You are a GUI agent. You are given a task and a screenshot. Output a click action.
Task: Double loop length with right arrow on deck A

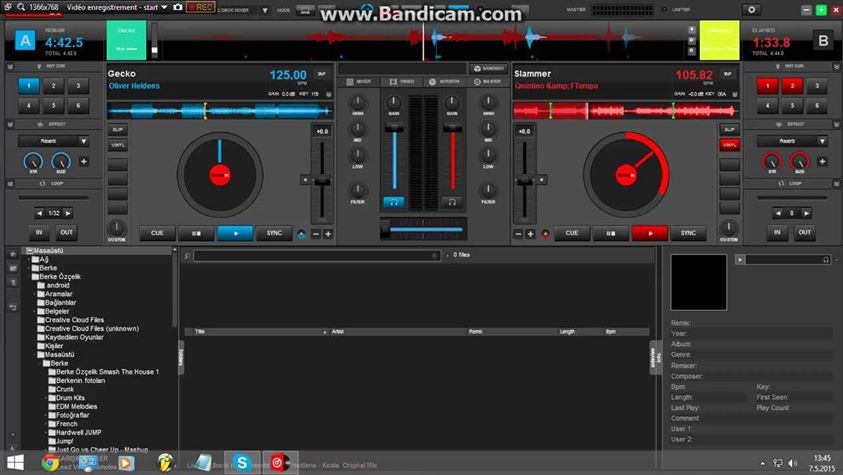coord(68,213)
